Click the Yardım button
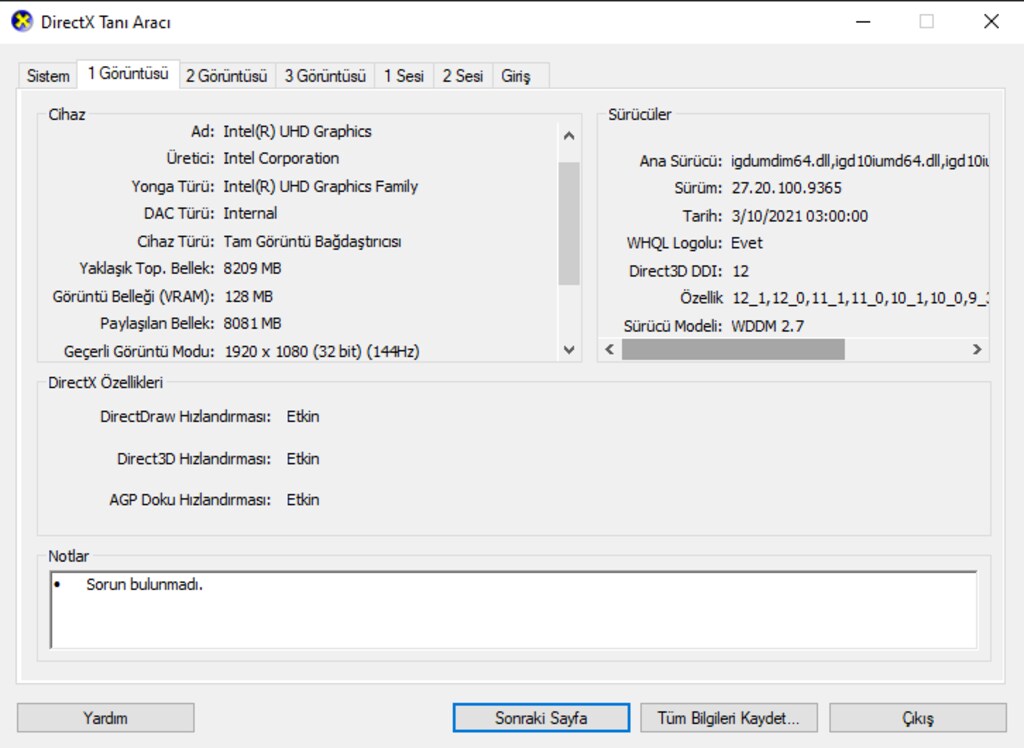This screenshot has width=1024, height=748. click(105, 718)
